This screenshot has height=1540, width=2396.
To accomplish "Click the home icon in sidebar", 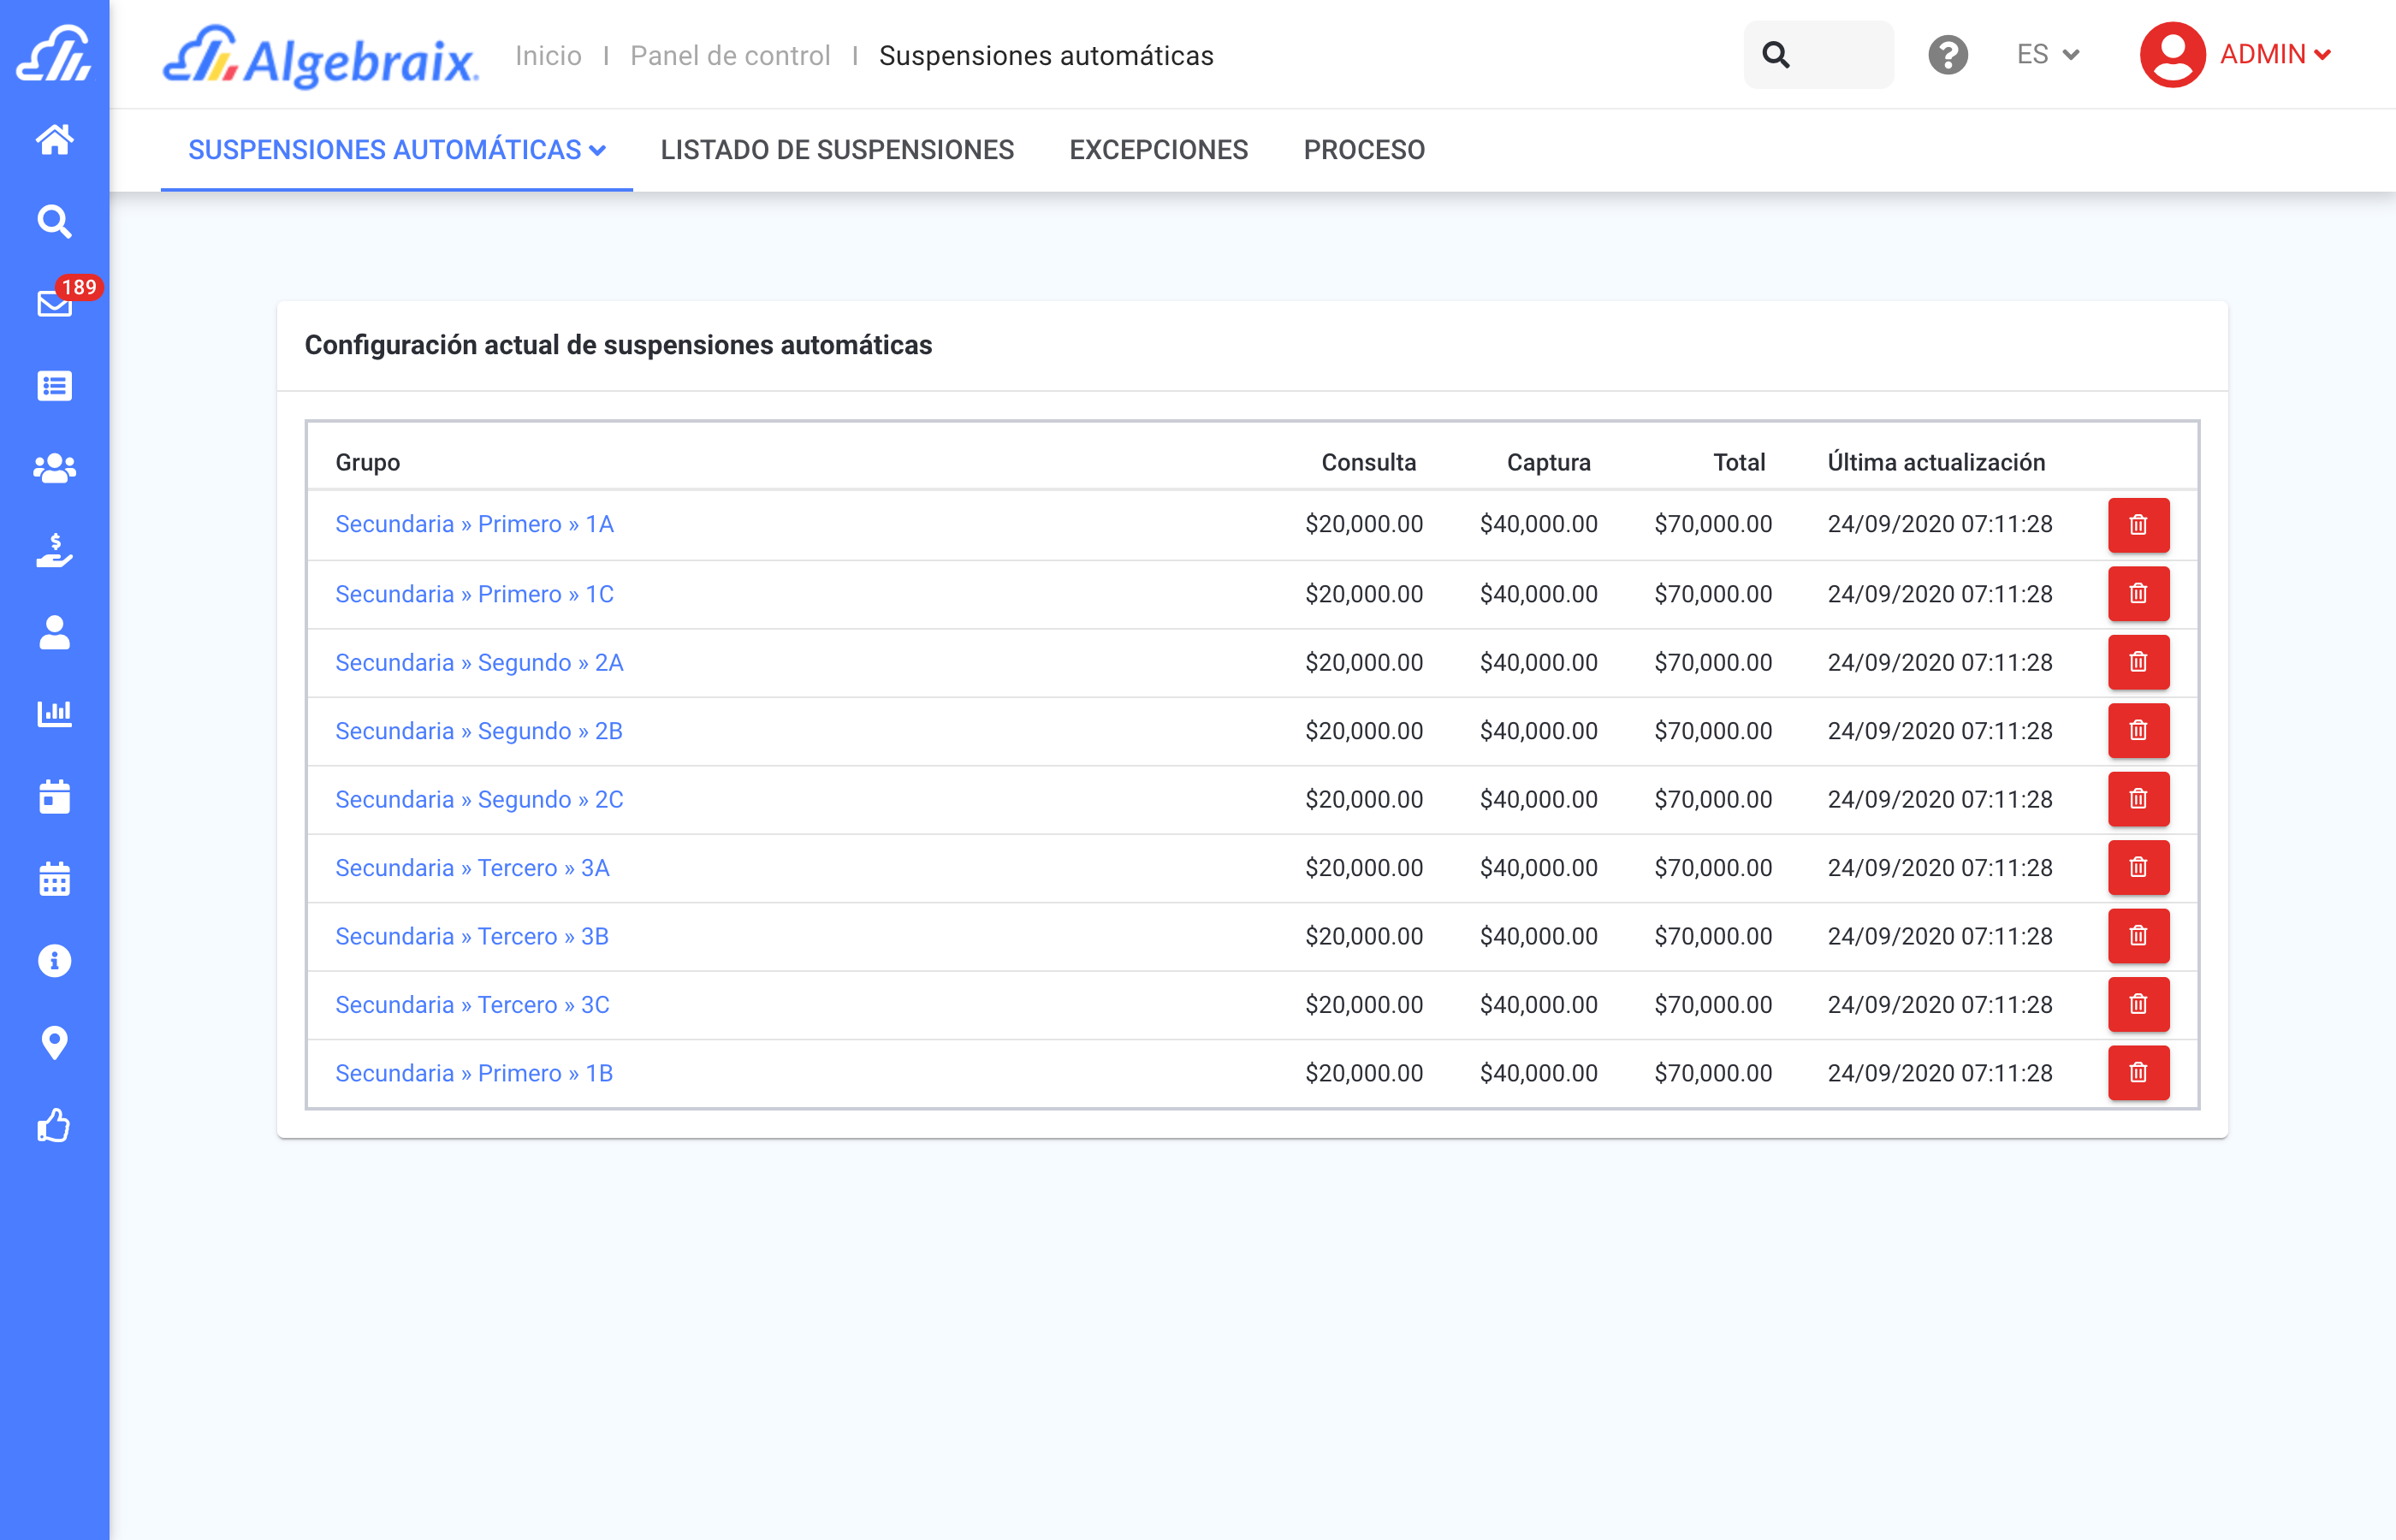I will coord(54,139).
